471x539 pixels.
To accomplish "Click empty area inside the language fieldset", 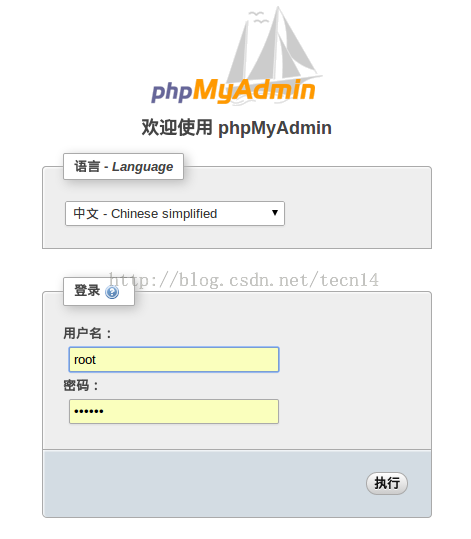I will point(358,213).
